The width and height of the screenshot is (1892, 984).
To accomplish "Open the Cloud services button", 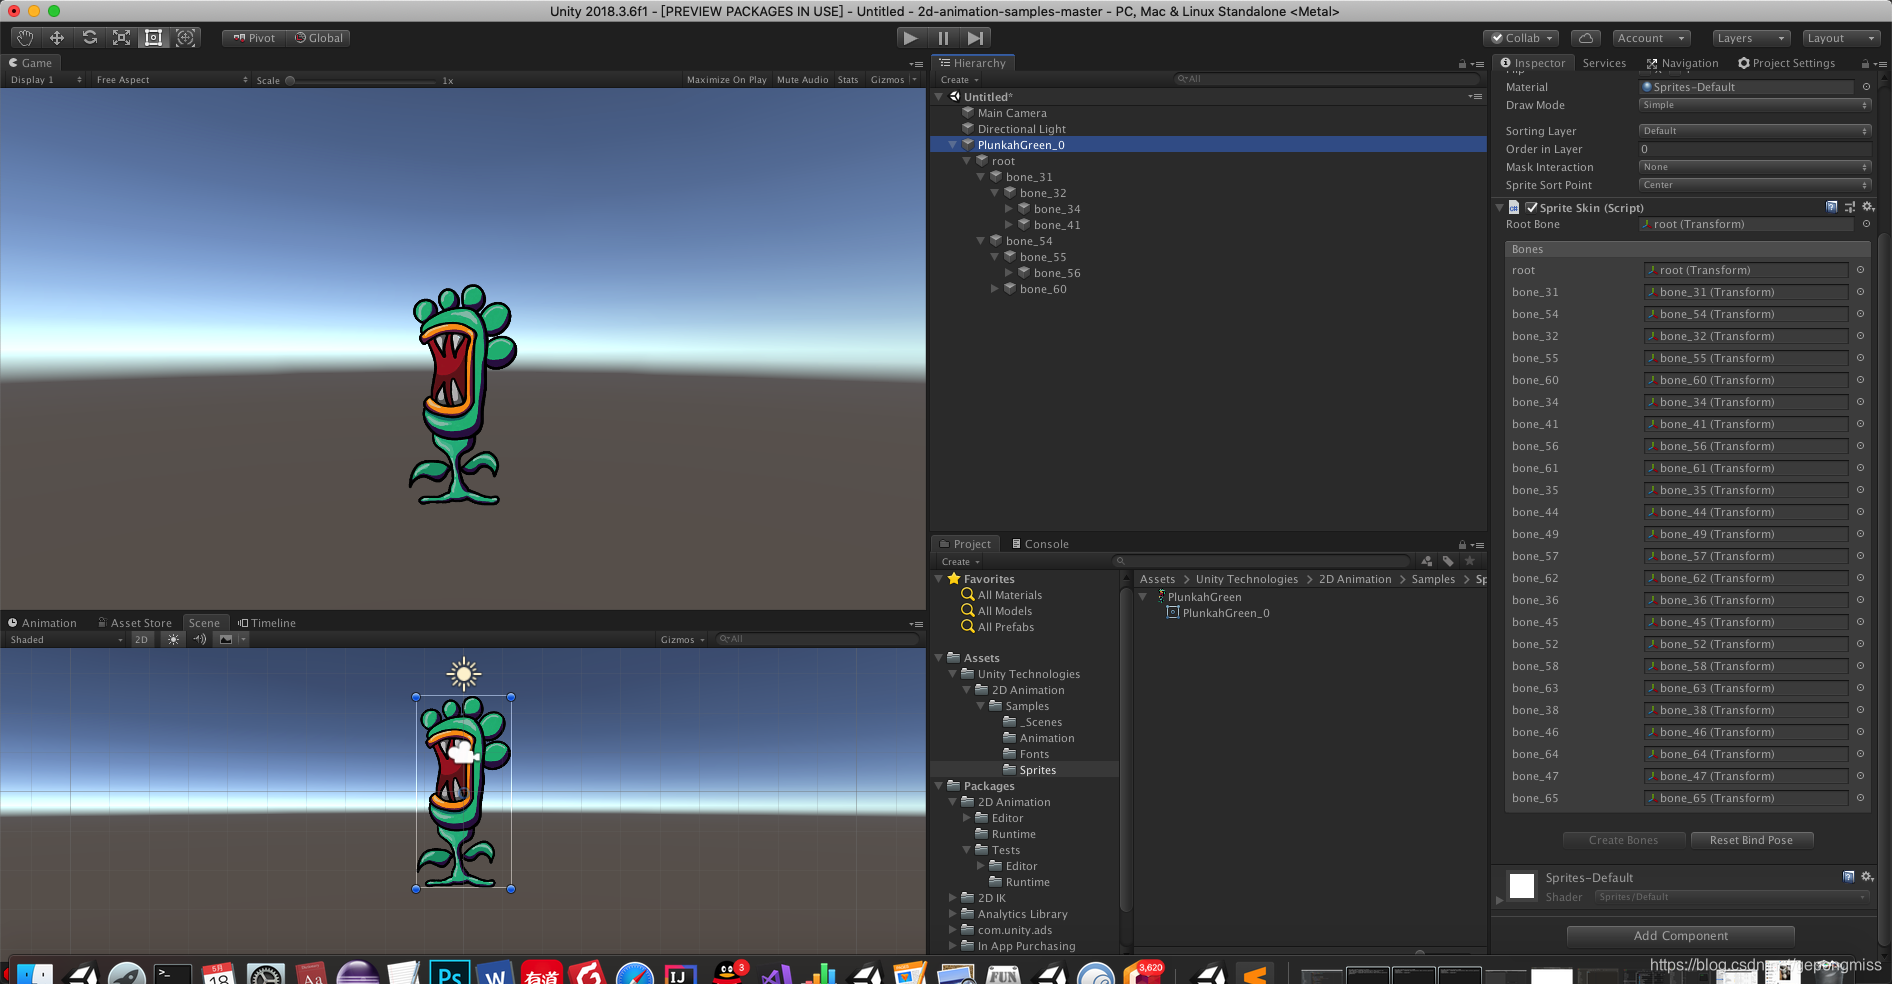I will 1586,38.
